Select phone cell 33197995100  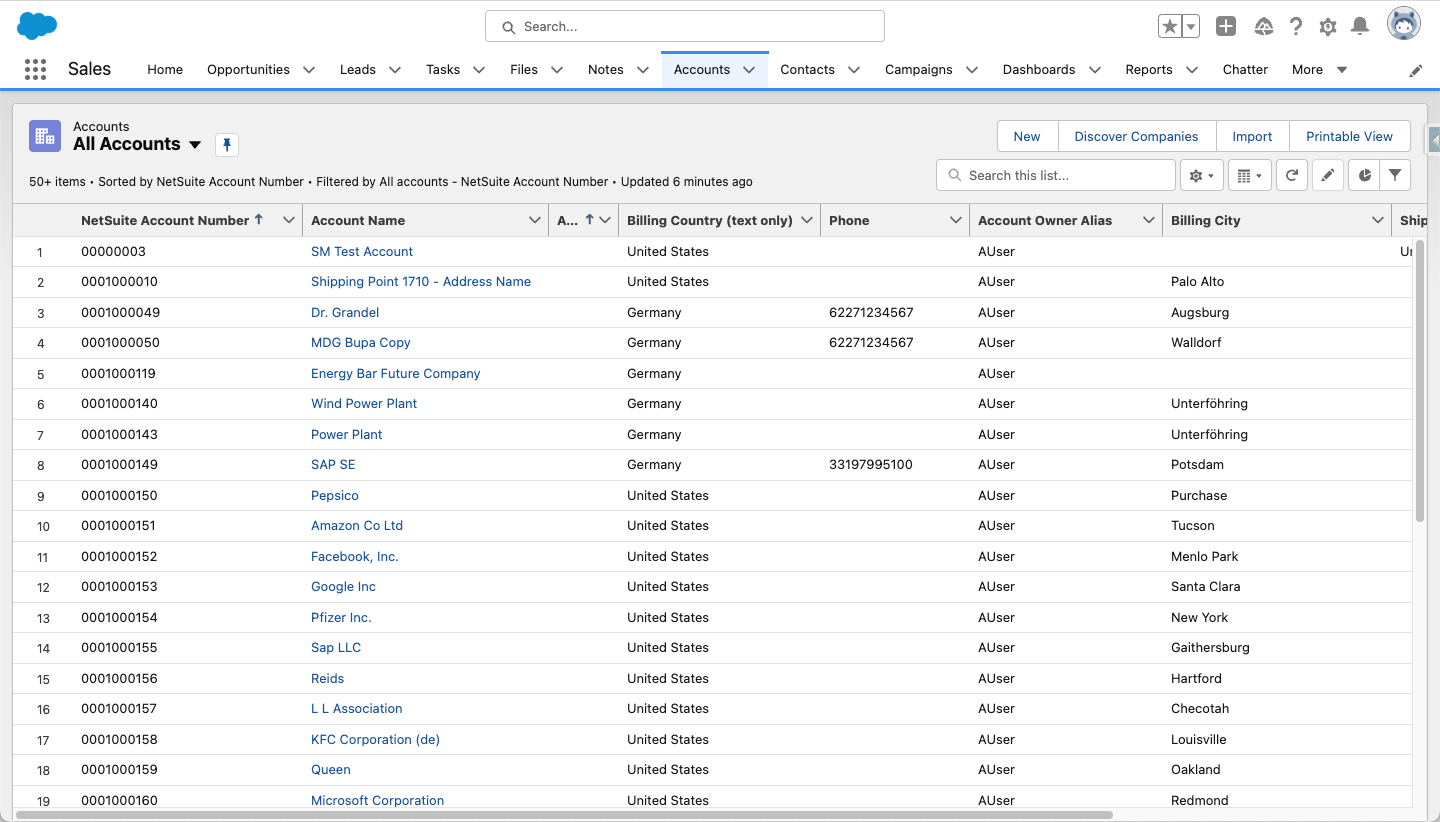(871, 464)
